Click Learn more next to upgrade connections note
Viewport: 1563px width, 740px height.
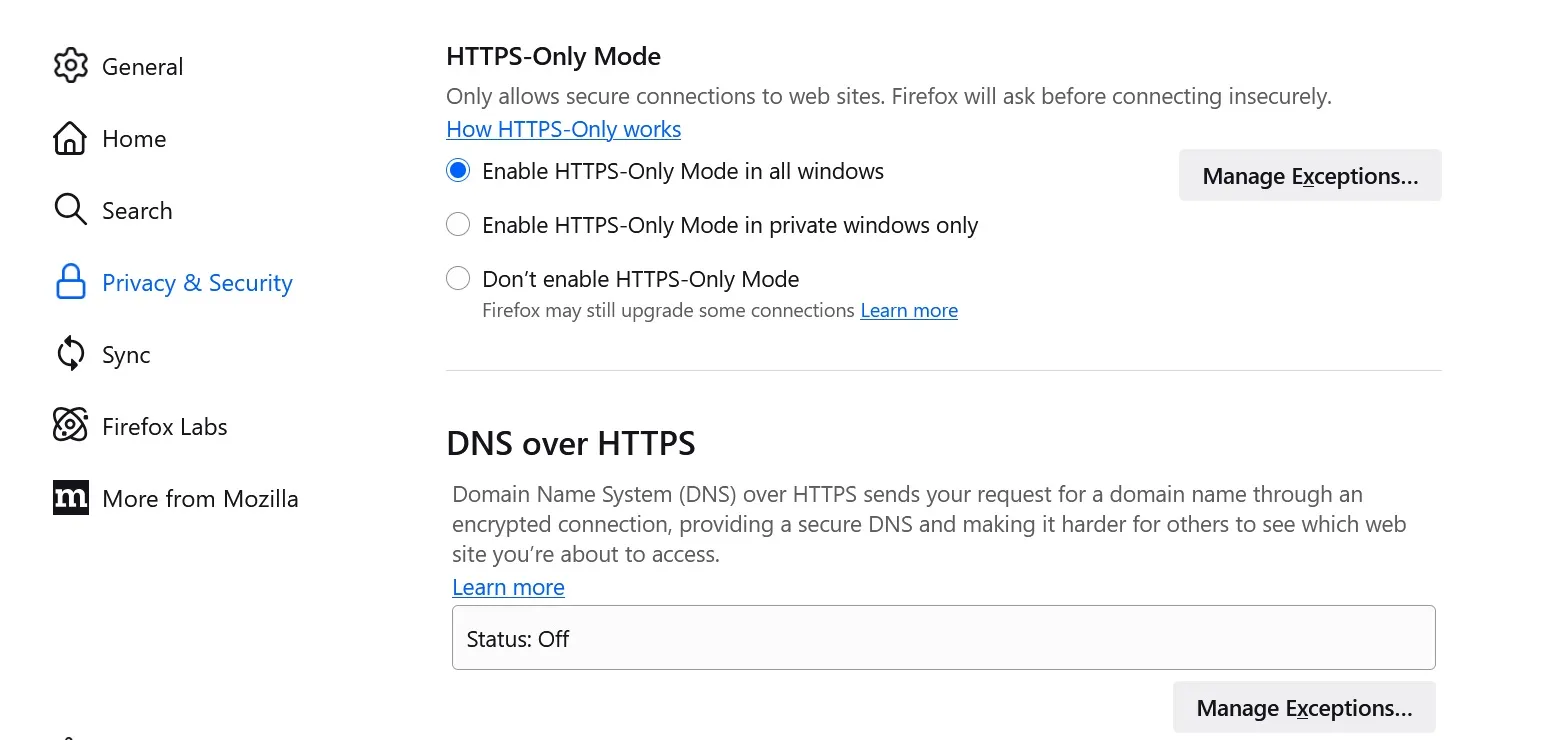pyautogui.click(x=908, y=310)
